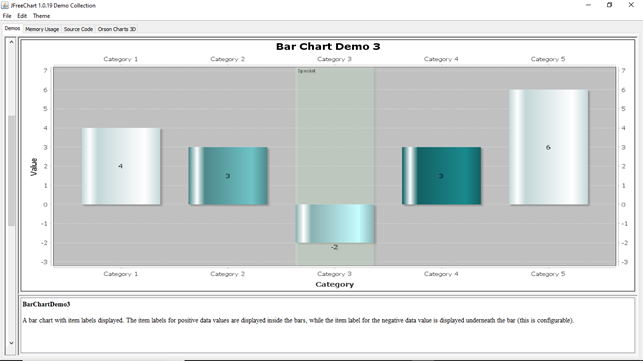This screenshot has height=361, width=643.
Task: Click the dark teal Category 4 bar
Action: 441,176
